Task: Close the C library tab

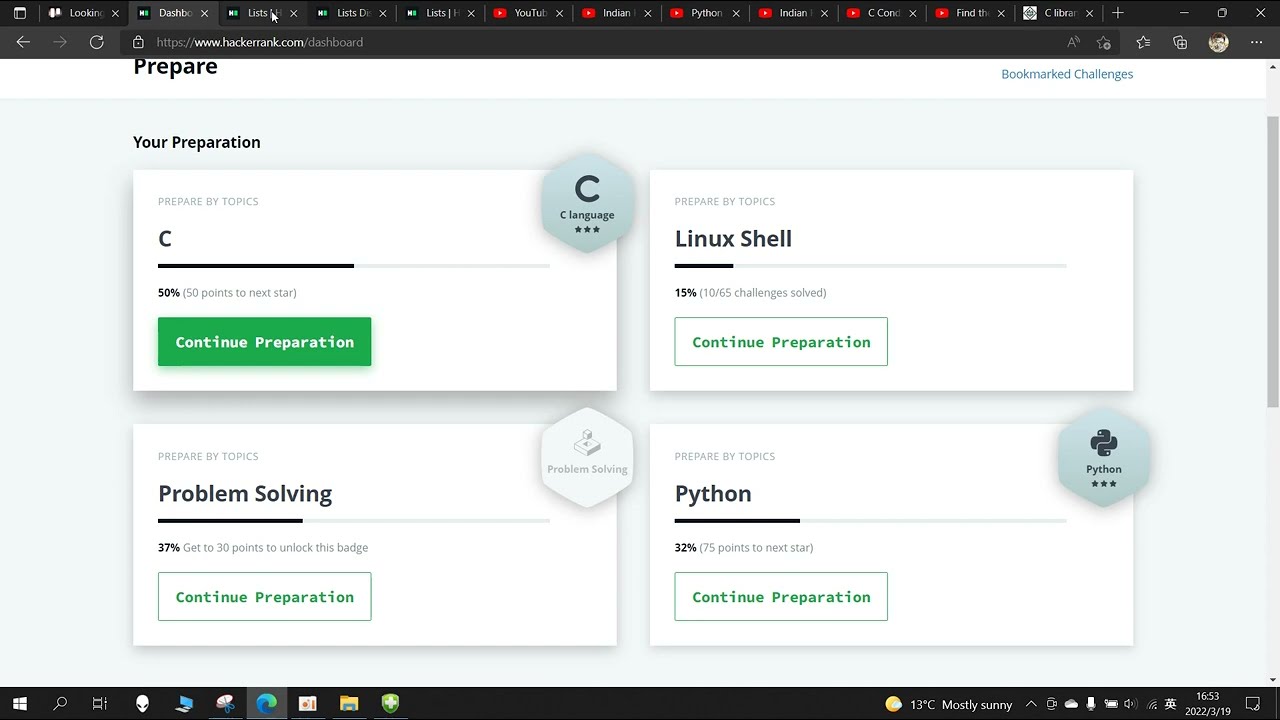Action: pyautogui.click(x=1089, y=13)
